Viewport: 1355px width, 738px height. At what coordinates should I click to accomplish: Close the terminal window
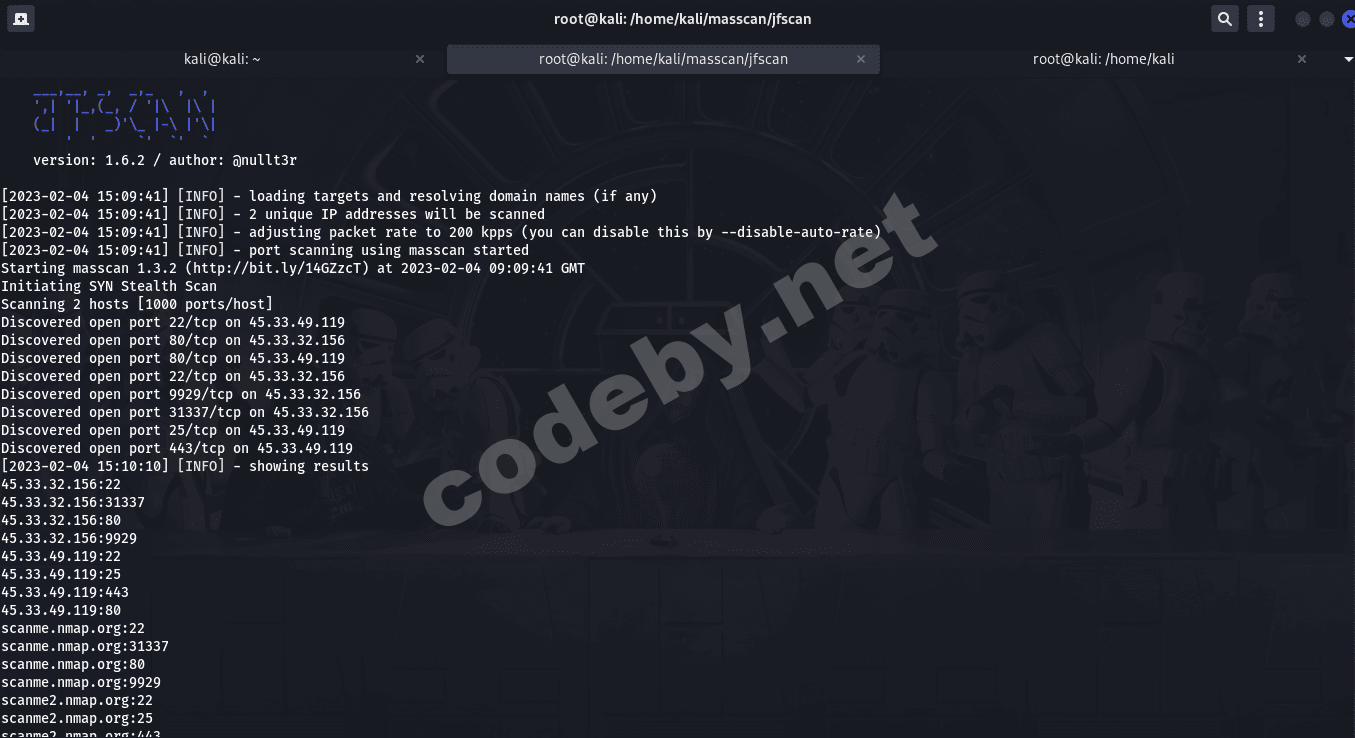1348,19
